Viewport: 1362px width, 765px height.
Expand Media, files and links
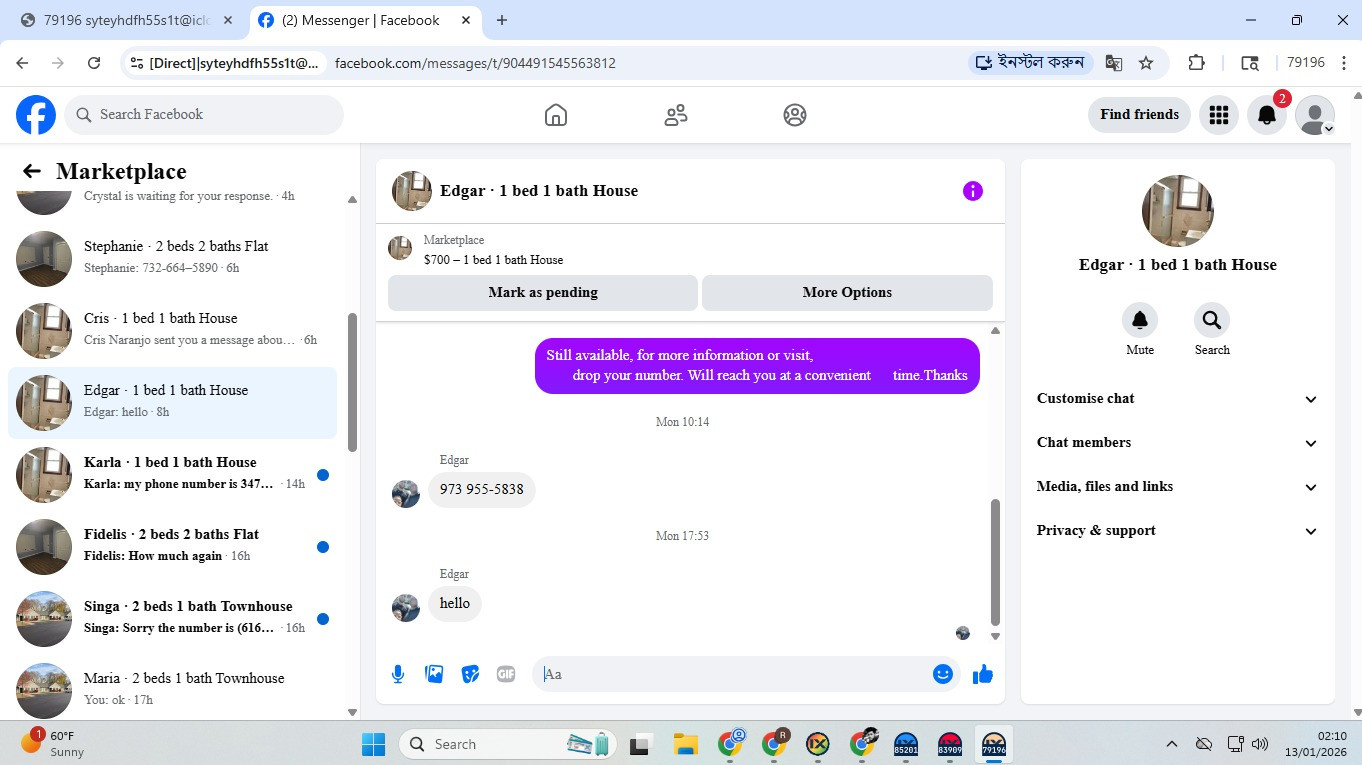1178,487
